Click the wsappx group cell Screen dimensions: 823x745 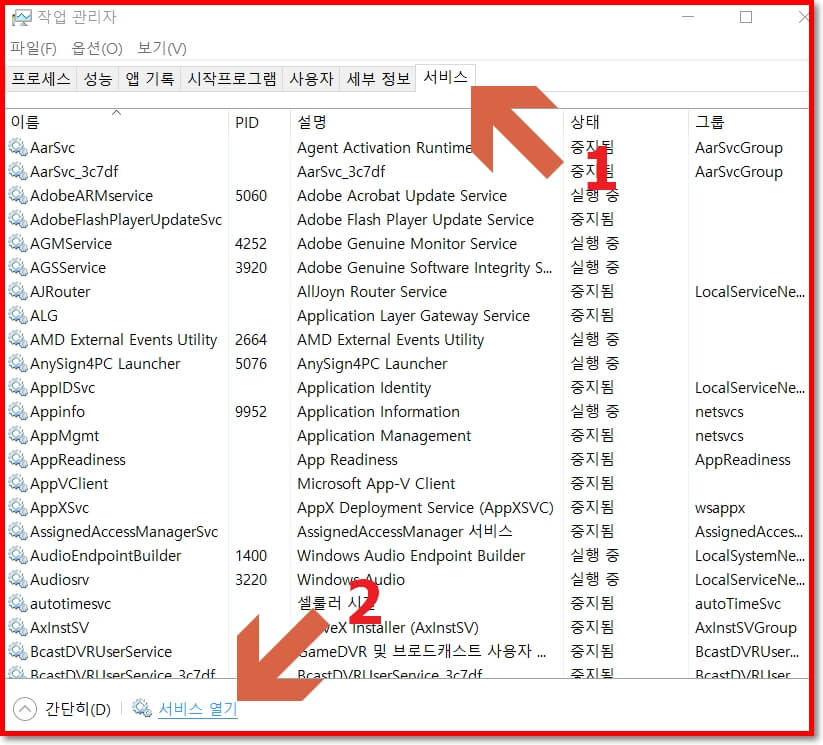(x=720, y=508)
